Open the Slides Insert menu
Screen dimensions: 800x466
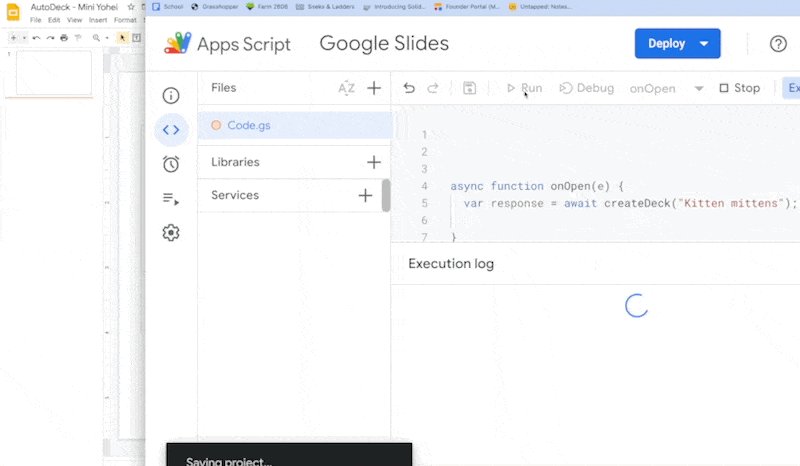pyautogui.click(x=98, y=20)
